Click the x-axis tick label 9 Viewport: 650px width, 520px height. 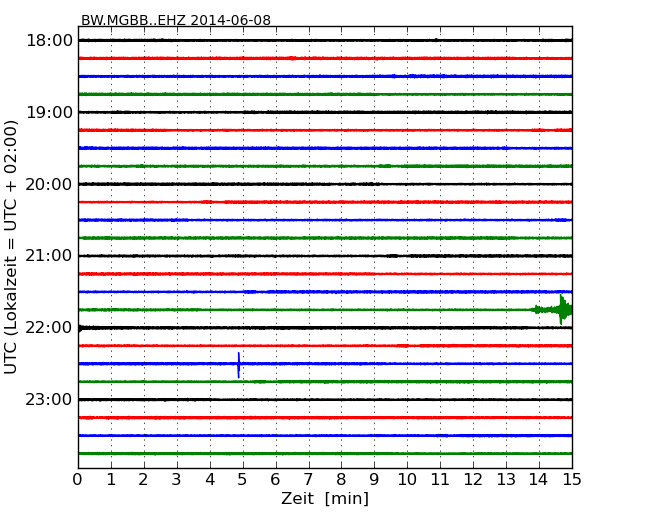click(x=374, y=480)
